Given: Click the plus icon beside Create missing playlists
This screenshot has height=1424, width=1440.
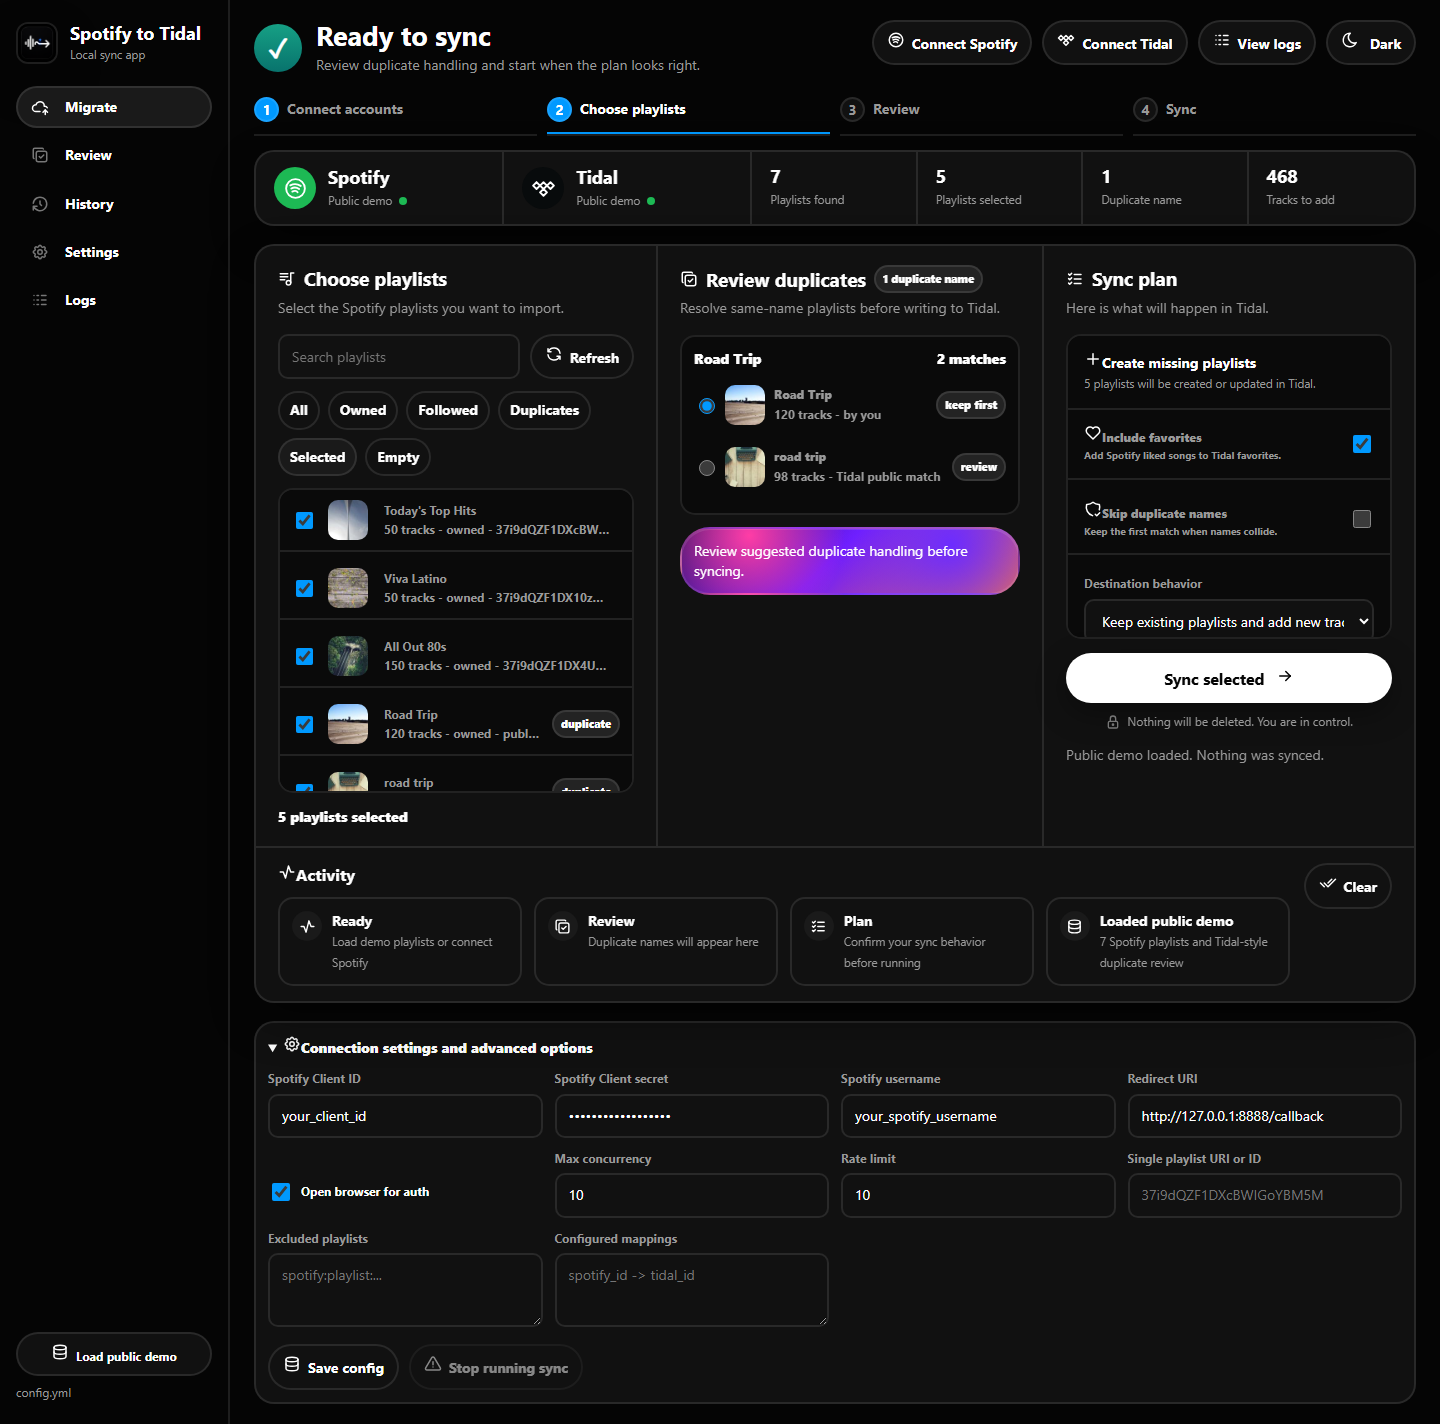Looking at the screenshot, I should [1093, 359].
